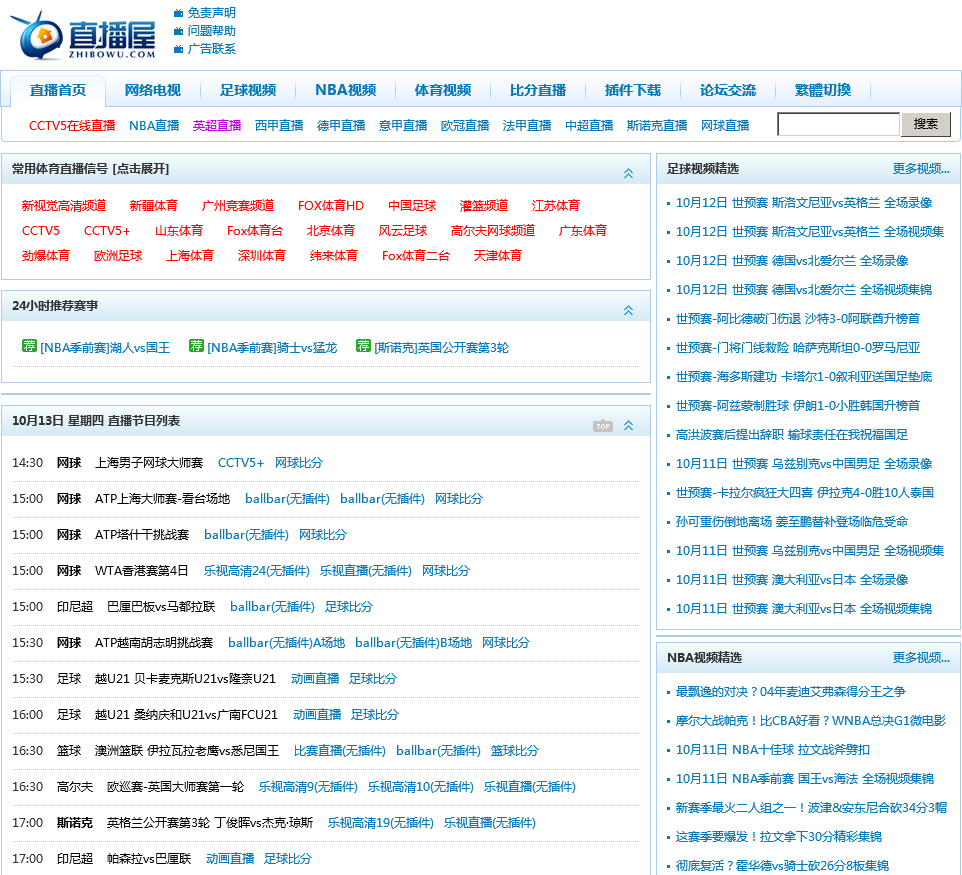Collapse the 常用体育直播信号 panel

[x=628, y=174]
